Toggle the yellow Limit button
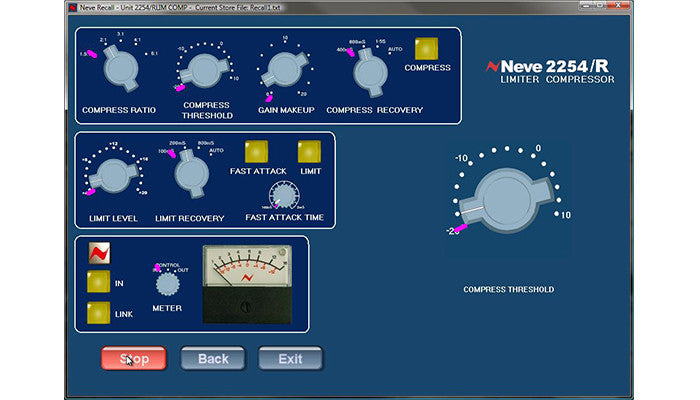 (310, 151)
